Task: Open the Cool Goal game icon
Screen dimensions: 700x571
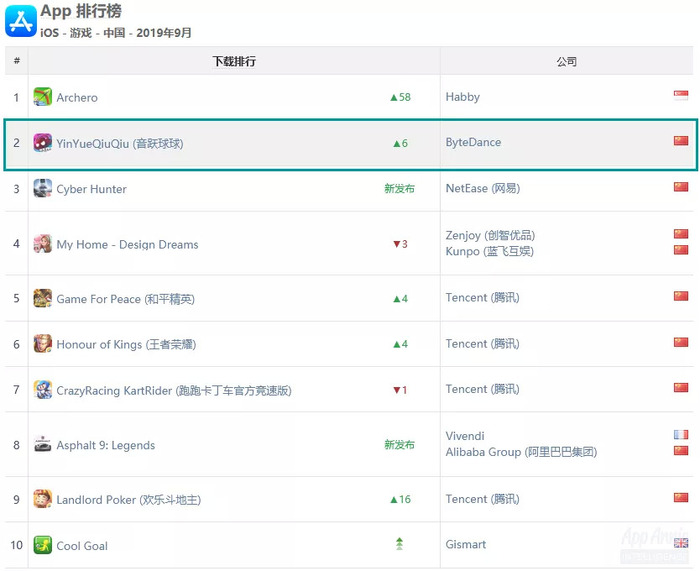Action: pos(42,545)
